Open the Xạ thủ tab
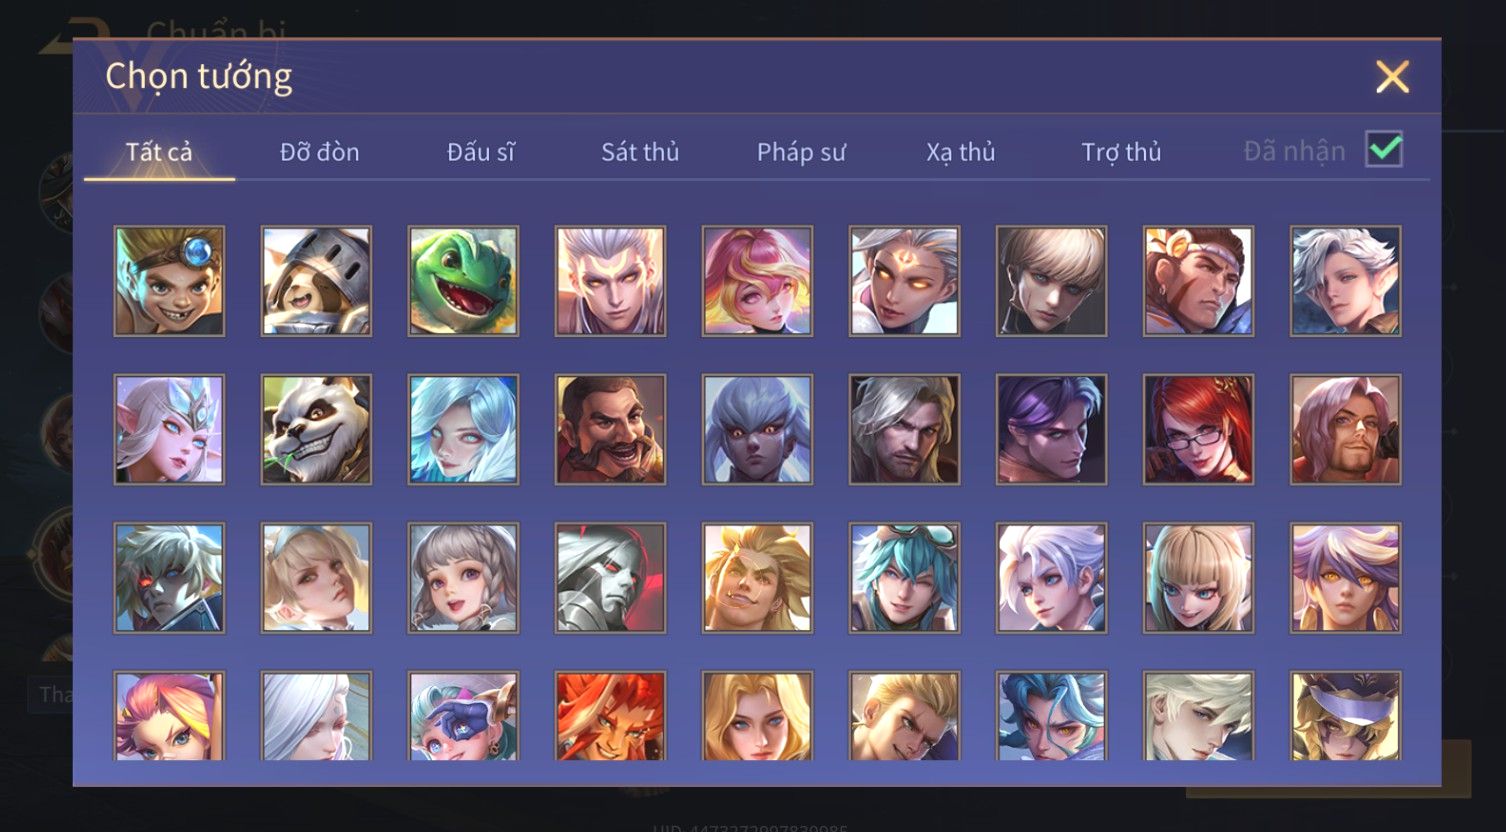The height and width of the screenshot is (832, 1506). click(x=961, y=152)
